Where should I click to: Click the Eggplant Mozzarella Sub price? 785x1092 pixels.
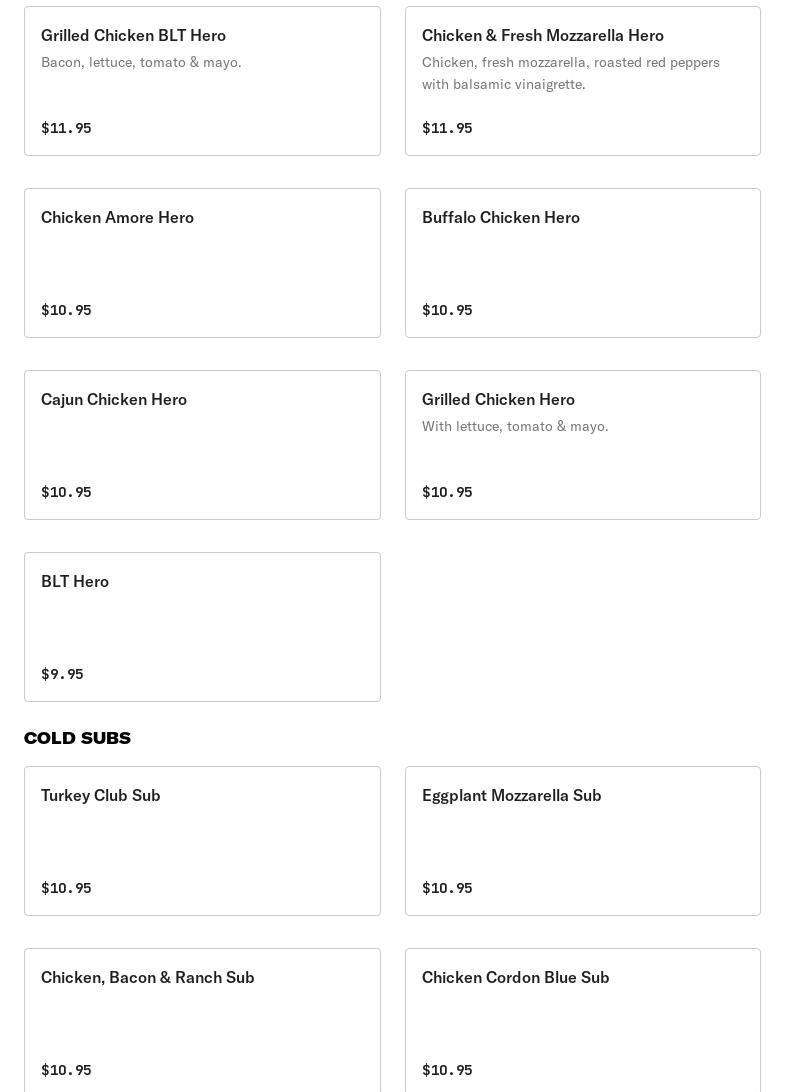pos(447,888)
